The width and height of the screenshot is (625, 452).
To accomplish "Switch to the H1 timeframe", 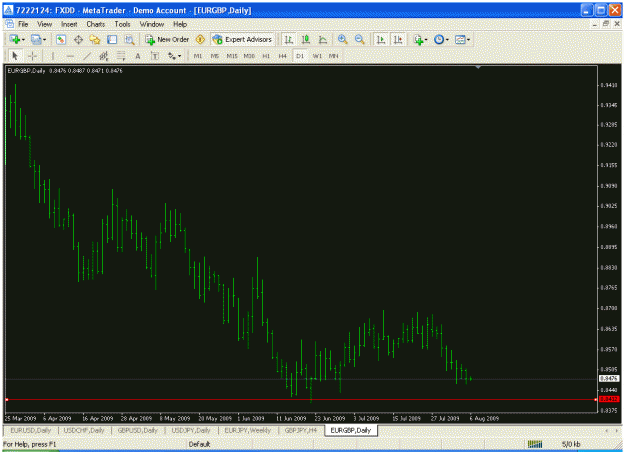I will [266, 56].
